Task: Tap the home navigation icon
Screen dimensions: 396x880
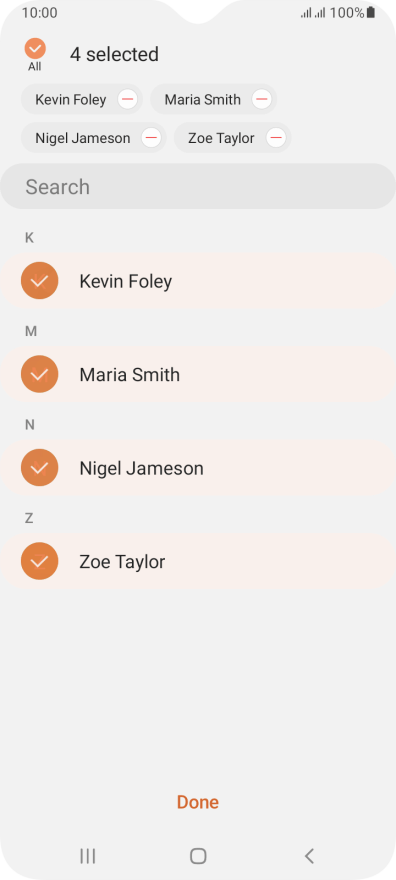Action: tap(198, 856)
